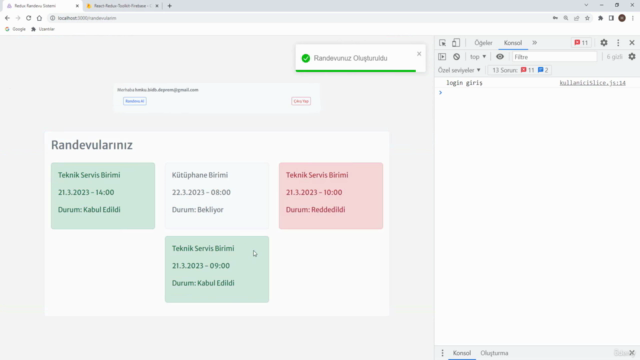This screenshot has height=360, width=640.
Task: Dismiss the Randevunuz Oluşturuldu toast
Action: pyautogui.click(x=419, y=54)
